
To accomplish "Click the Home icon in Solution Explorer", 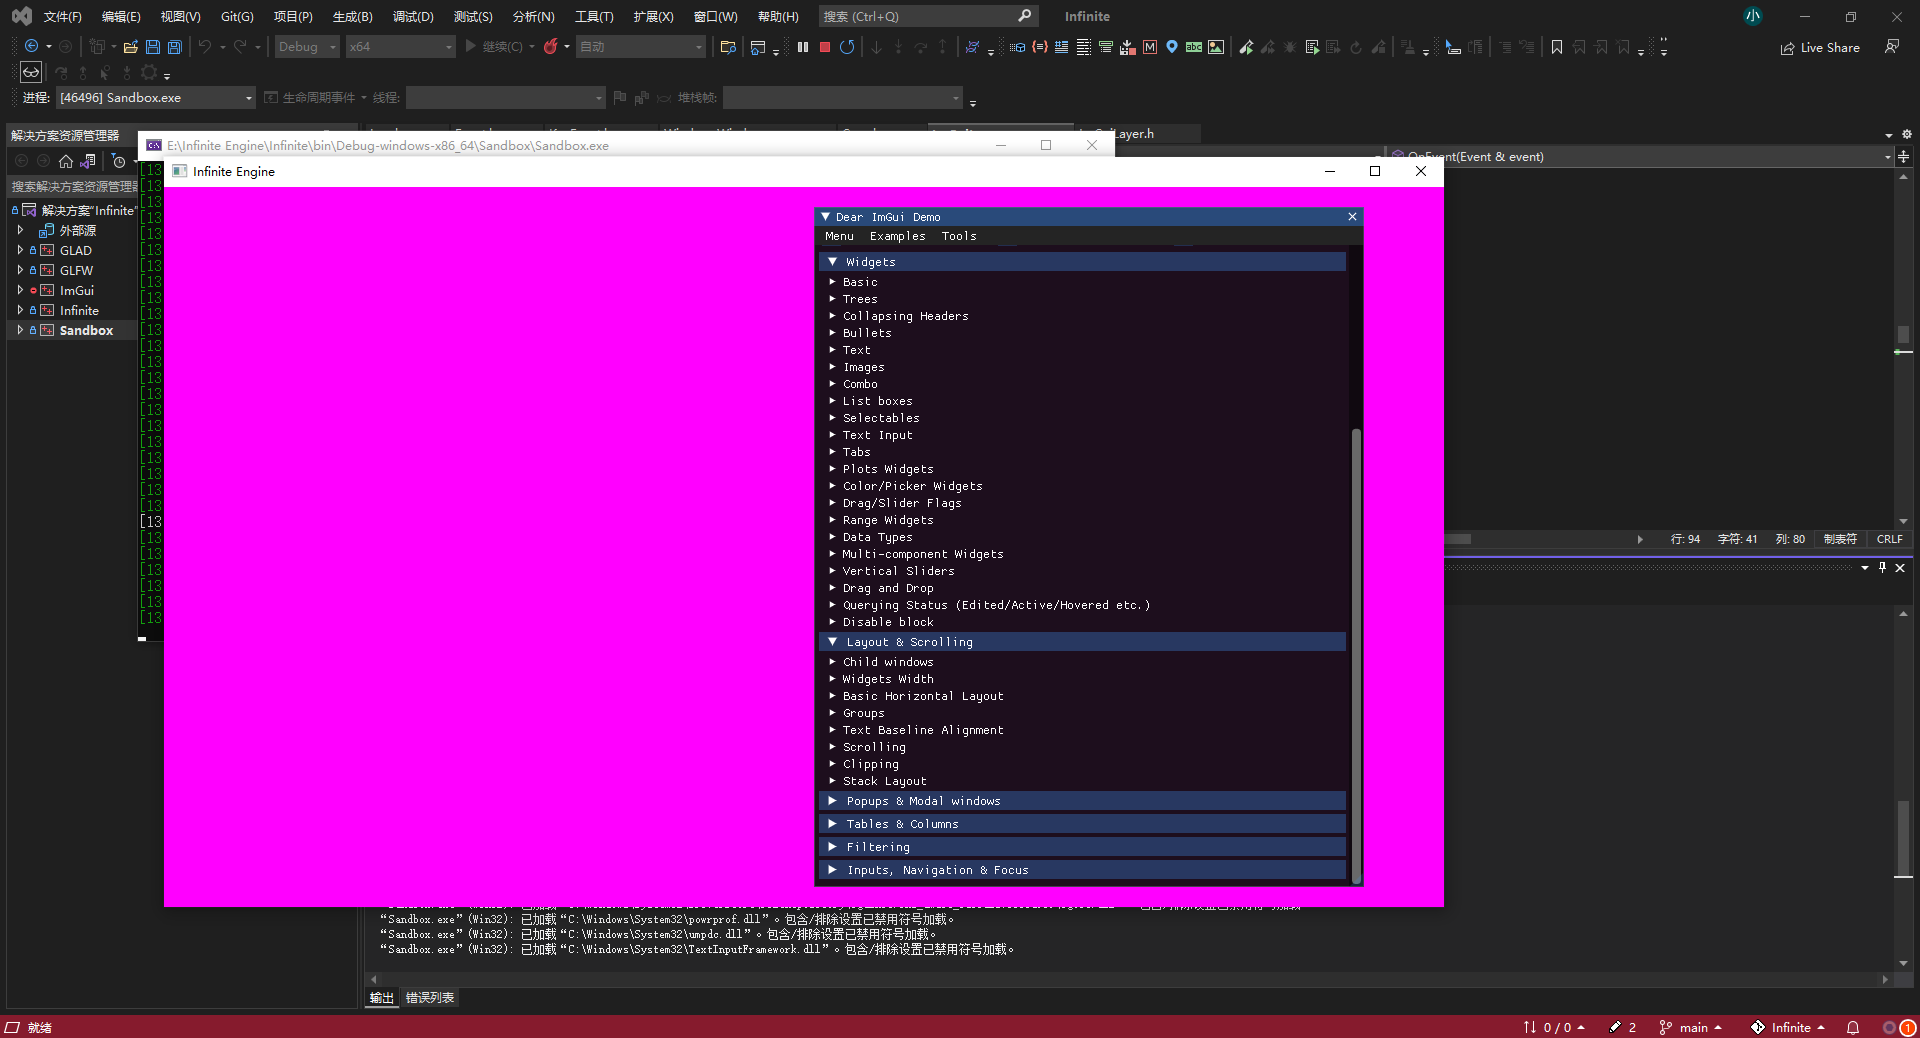I will (x=66, y=161).
